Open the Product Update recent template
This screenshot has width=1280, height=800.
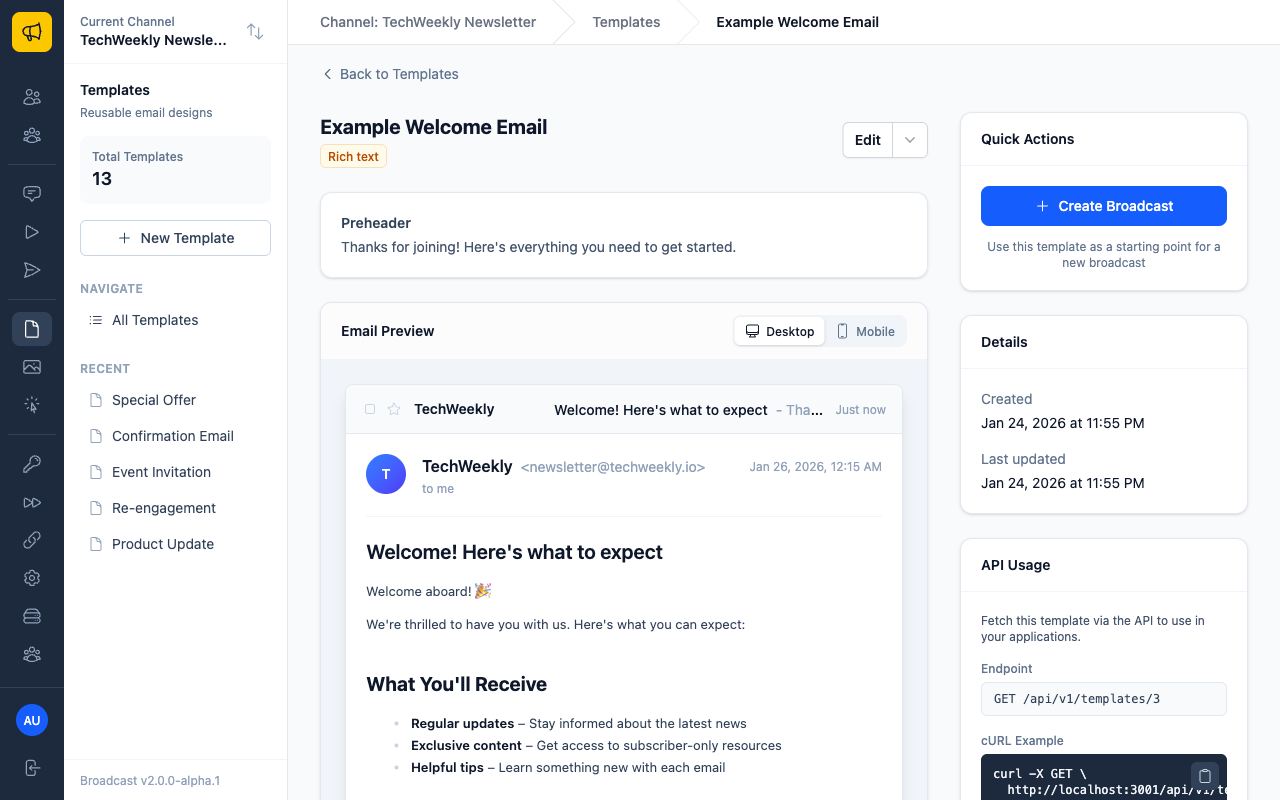click(x=175, y=544)
